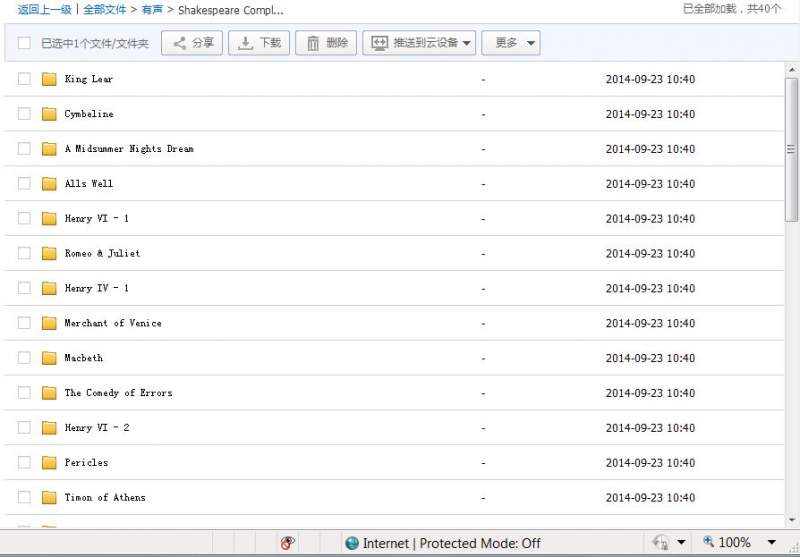
Task: Click the 下载 download button
Action: [x=259, y=43]
